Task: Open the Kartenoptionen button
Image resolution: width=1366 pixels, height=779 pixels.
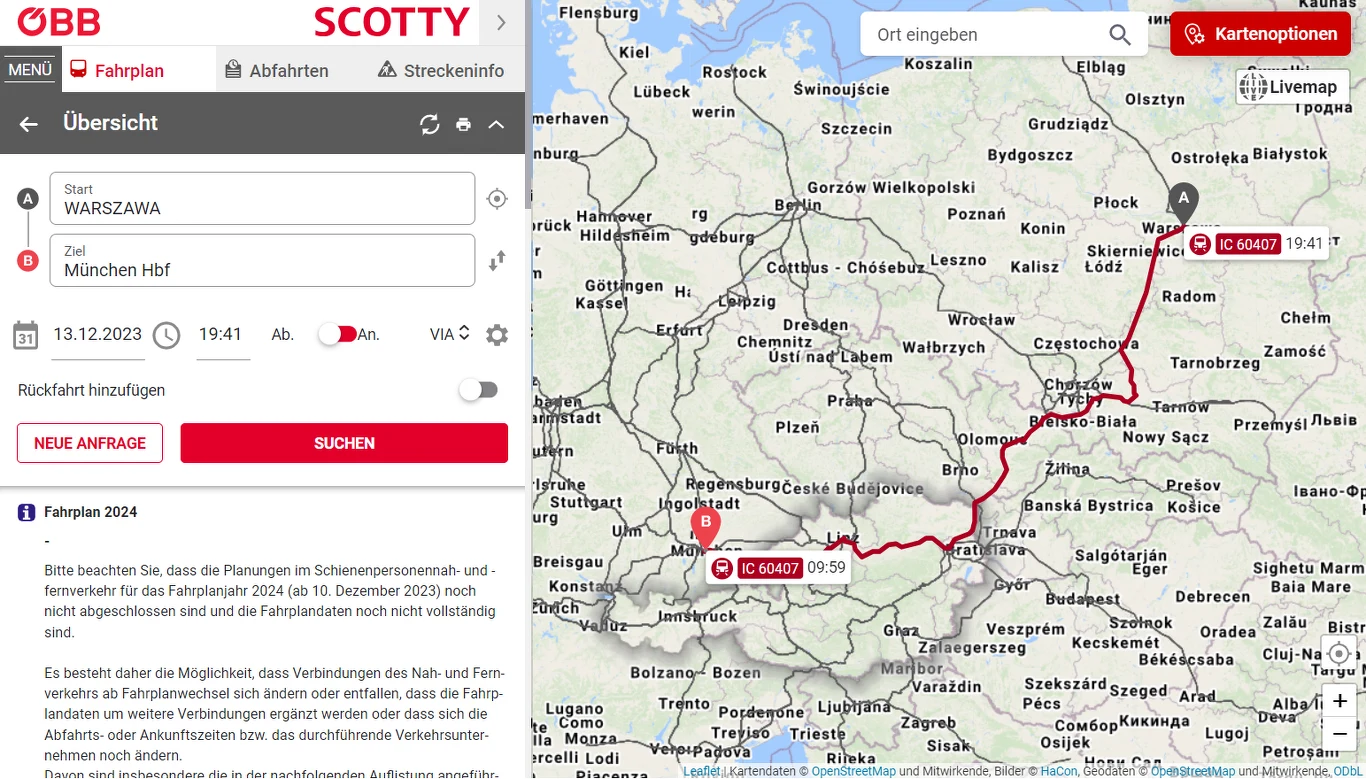Action: click(x=1260, y=34)
